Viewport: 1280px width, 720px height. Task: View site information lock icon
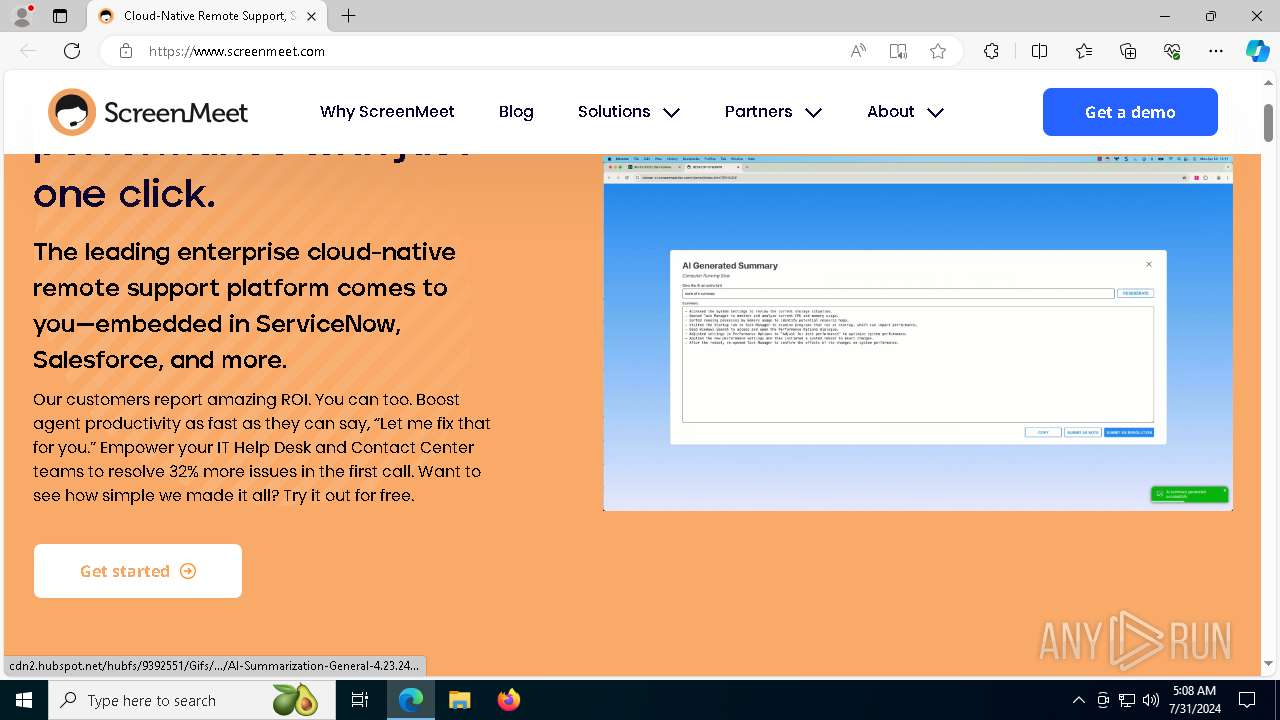[126, 51]
